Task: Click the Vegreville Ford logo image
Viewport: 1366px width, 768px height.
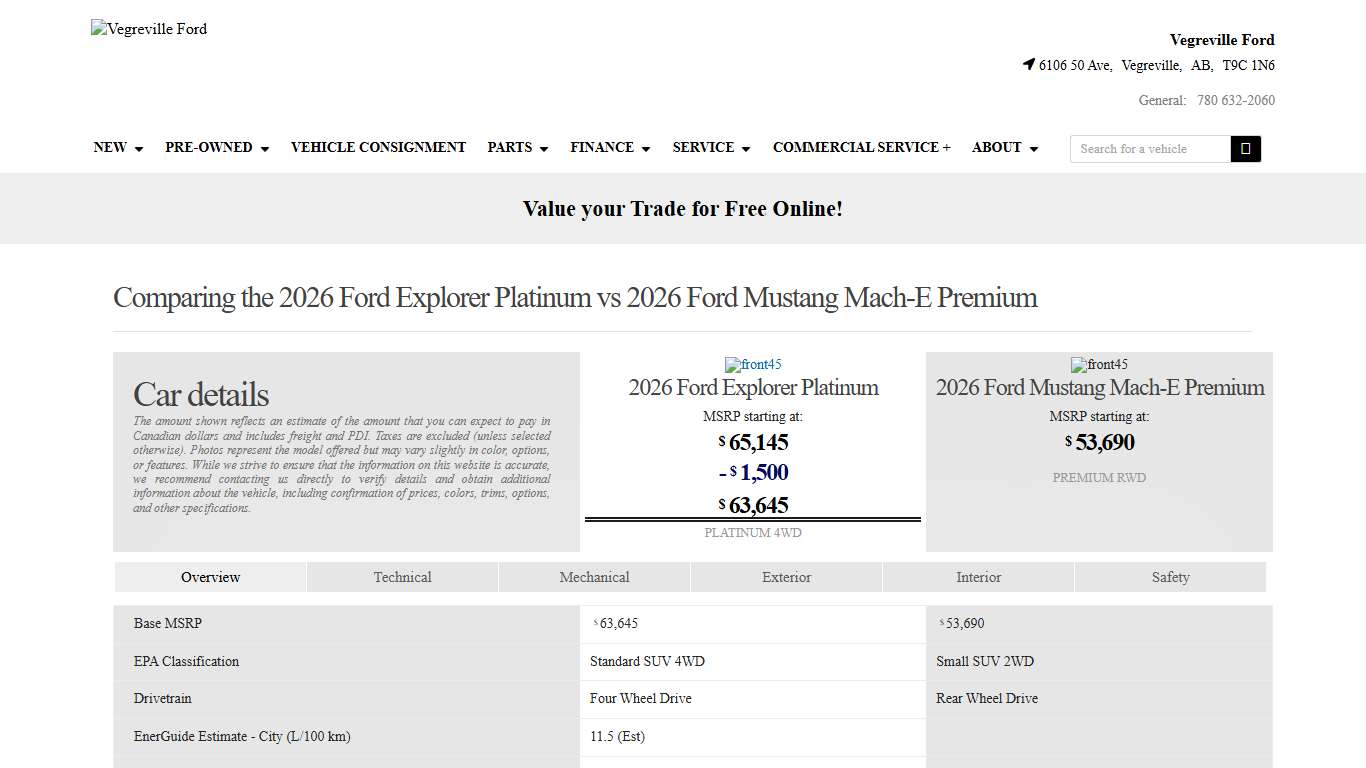Action: click(148, 28)
